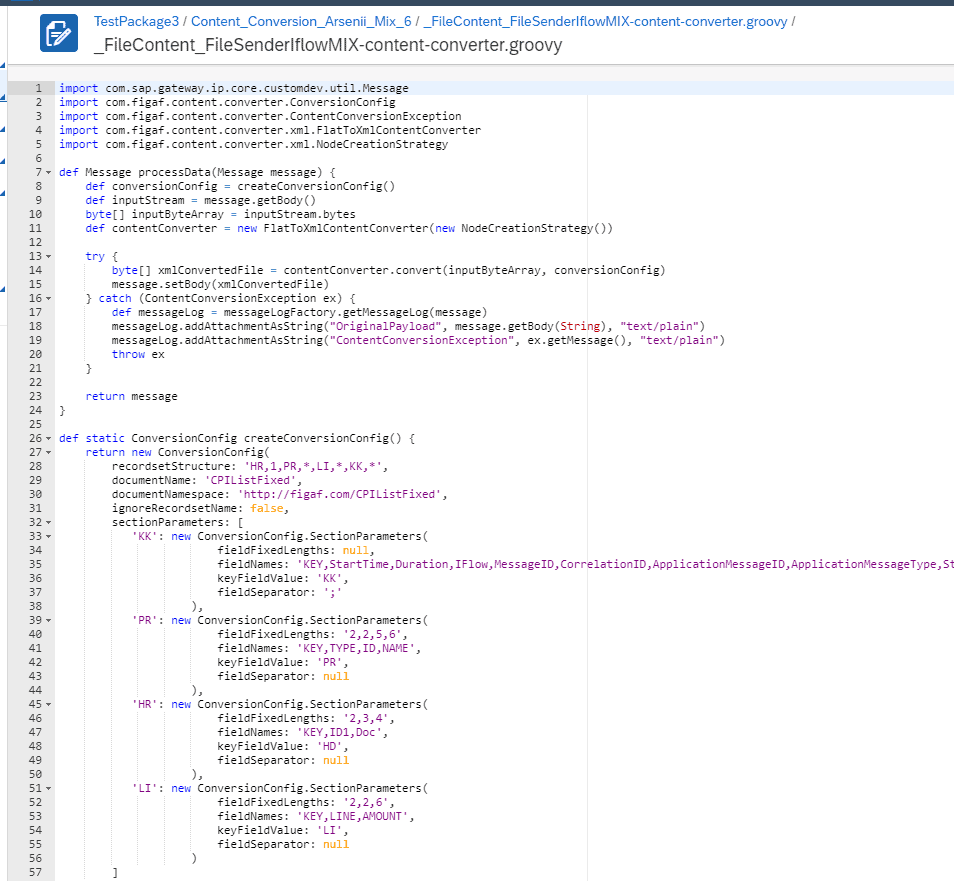This screenshot has width=954, height=881.
Task: Collapse sectionParameters fold at line 32
Action: click(49, 522)
